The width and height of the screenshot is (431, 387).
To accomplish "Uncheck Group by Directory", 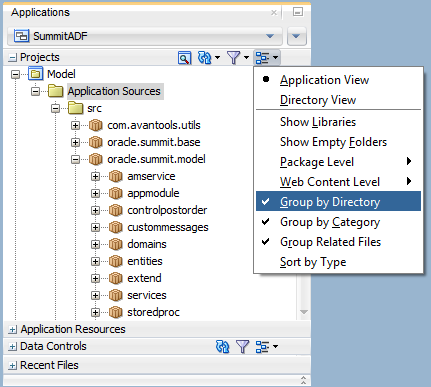I will (x=338, y=201).
